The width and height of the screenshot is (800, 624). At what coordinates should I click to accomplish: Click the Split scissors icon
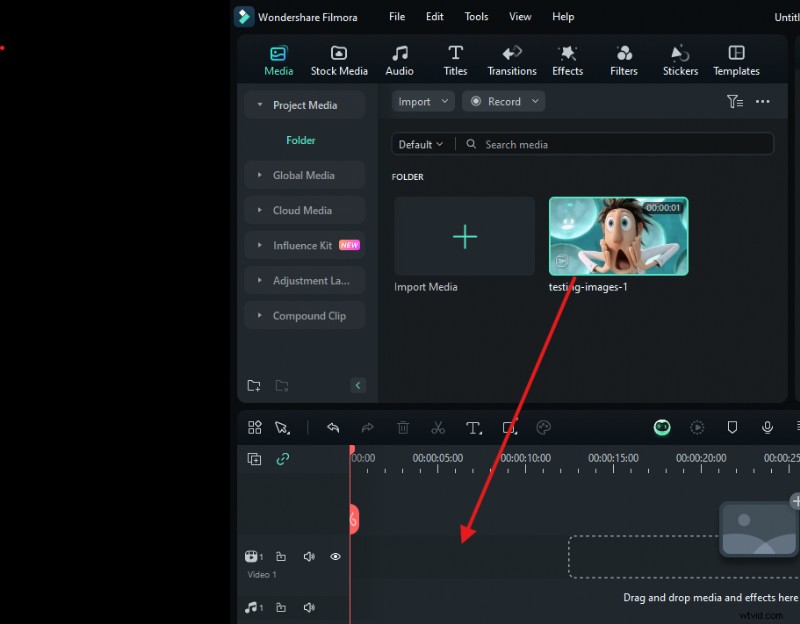(x=438, y=428)
